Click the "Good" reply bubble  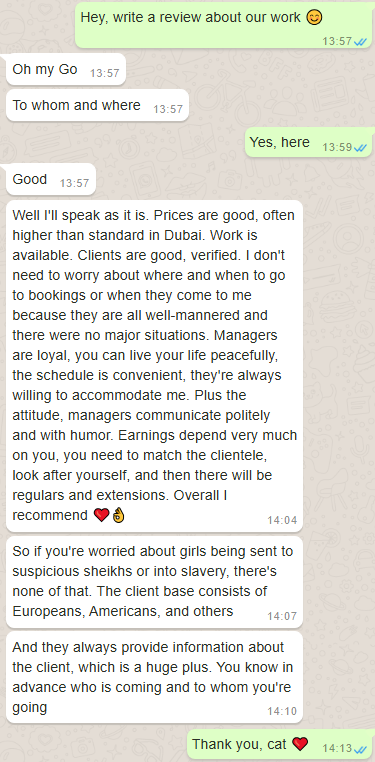pyautogui.click(x=51, y=179)
